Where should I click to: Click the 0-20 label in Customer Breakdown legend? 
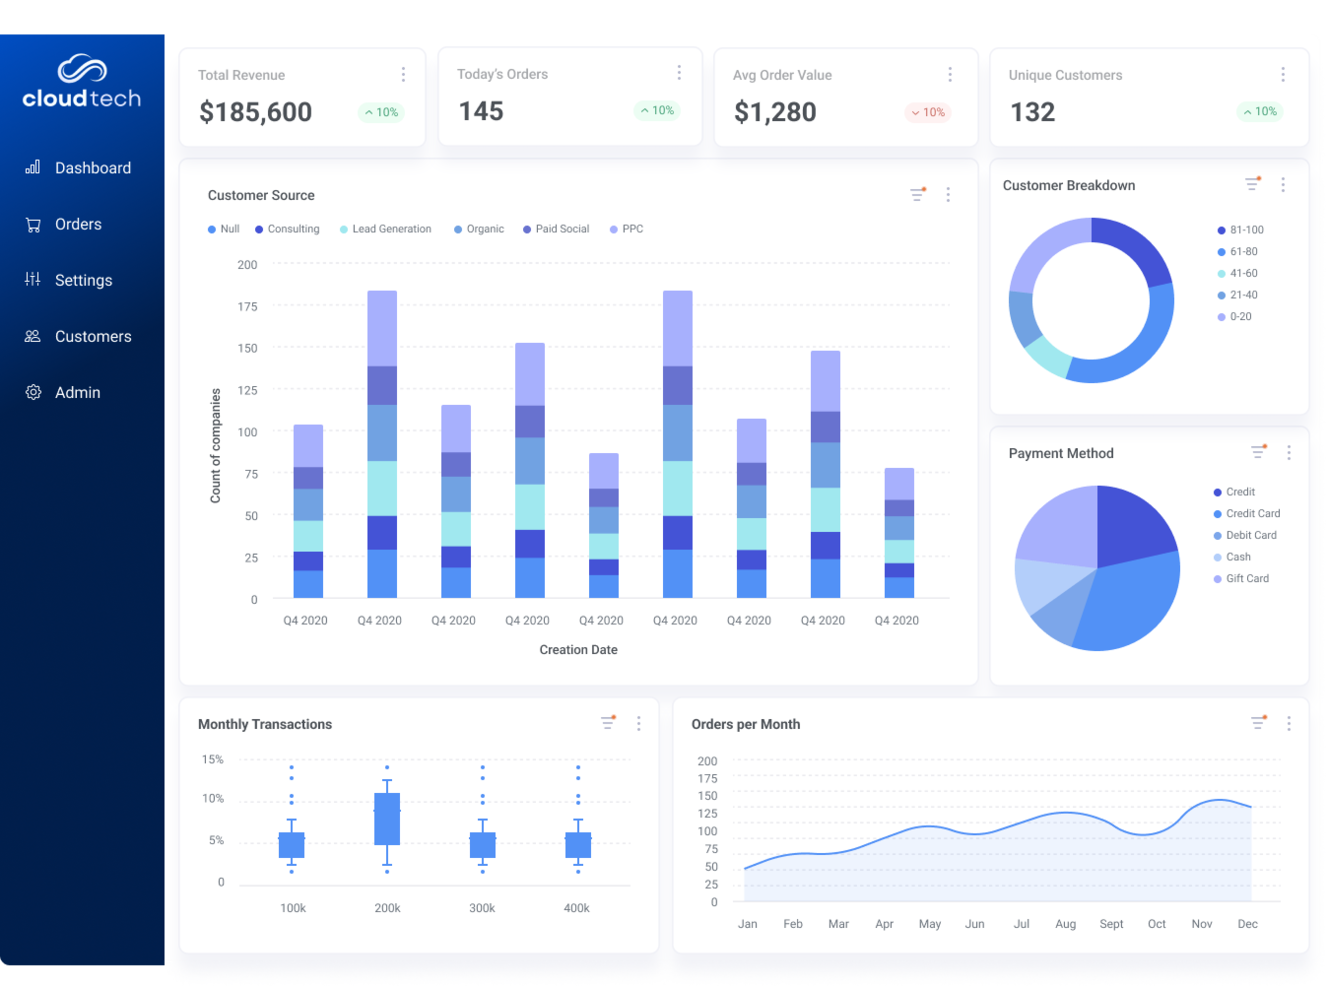(x=1239, y=316)
